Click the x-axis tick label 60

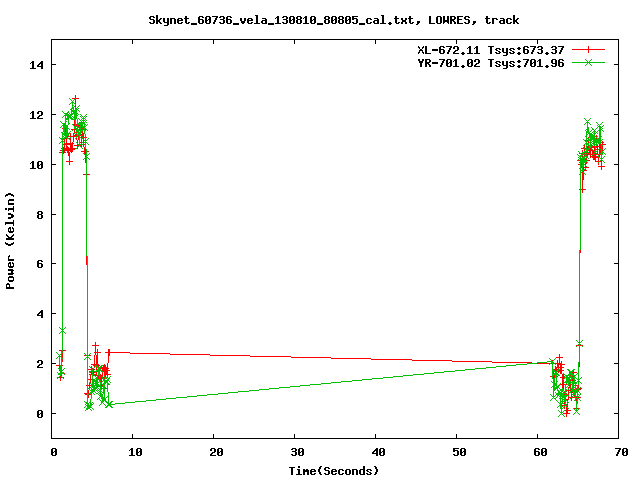[x=540, y=452]
